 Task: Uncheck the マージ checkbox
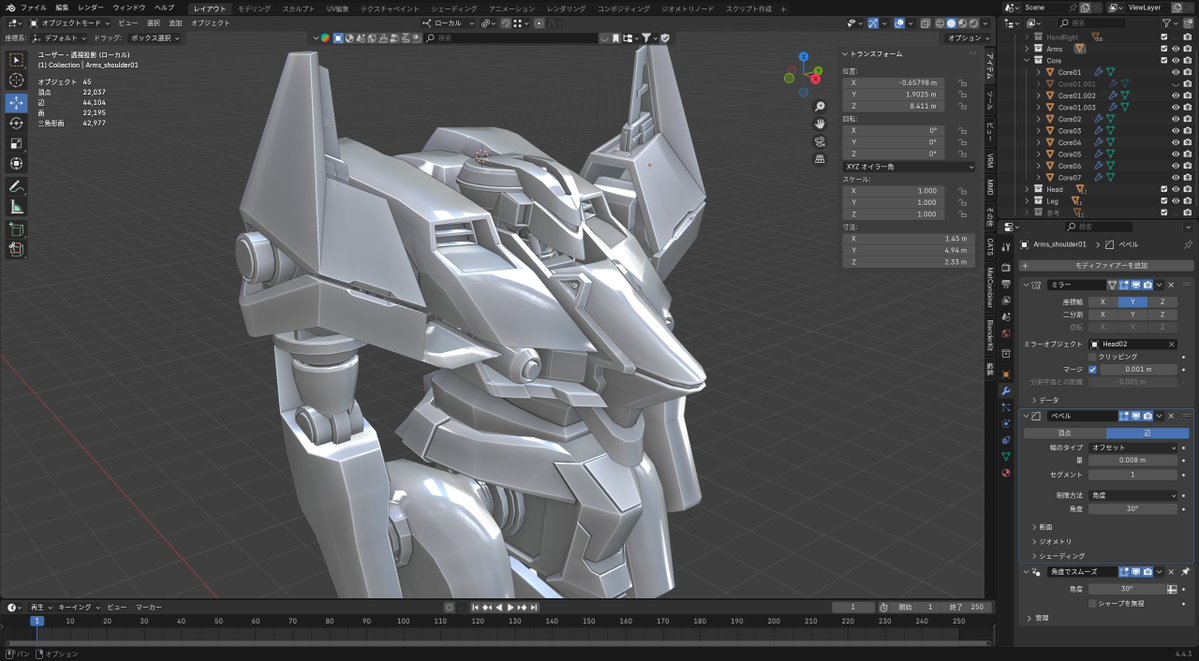[x=1092, y=370]
